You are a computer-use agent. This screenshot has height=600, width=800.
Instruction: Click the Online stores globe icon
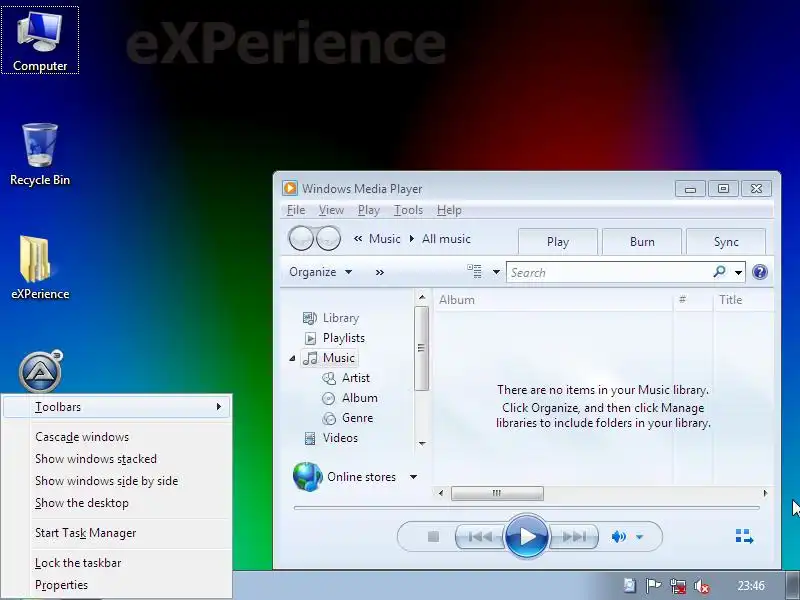(308, 477)
